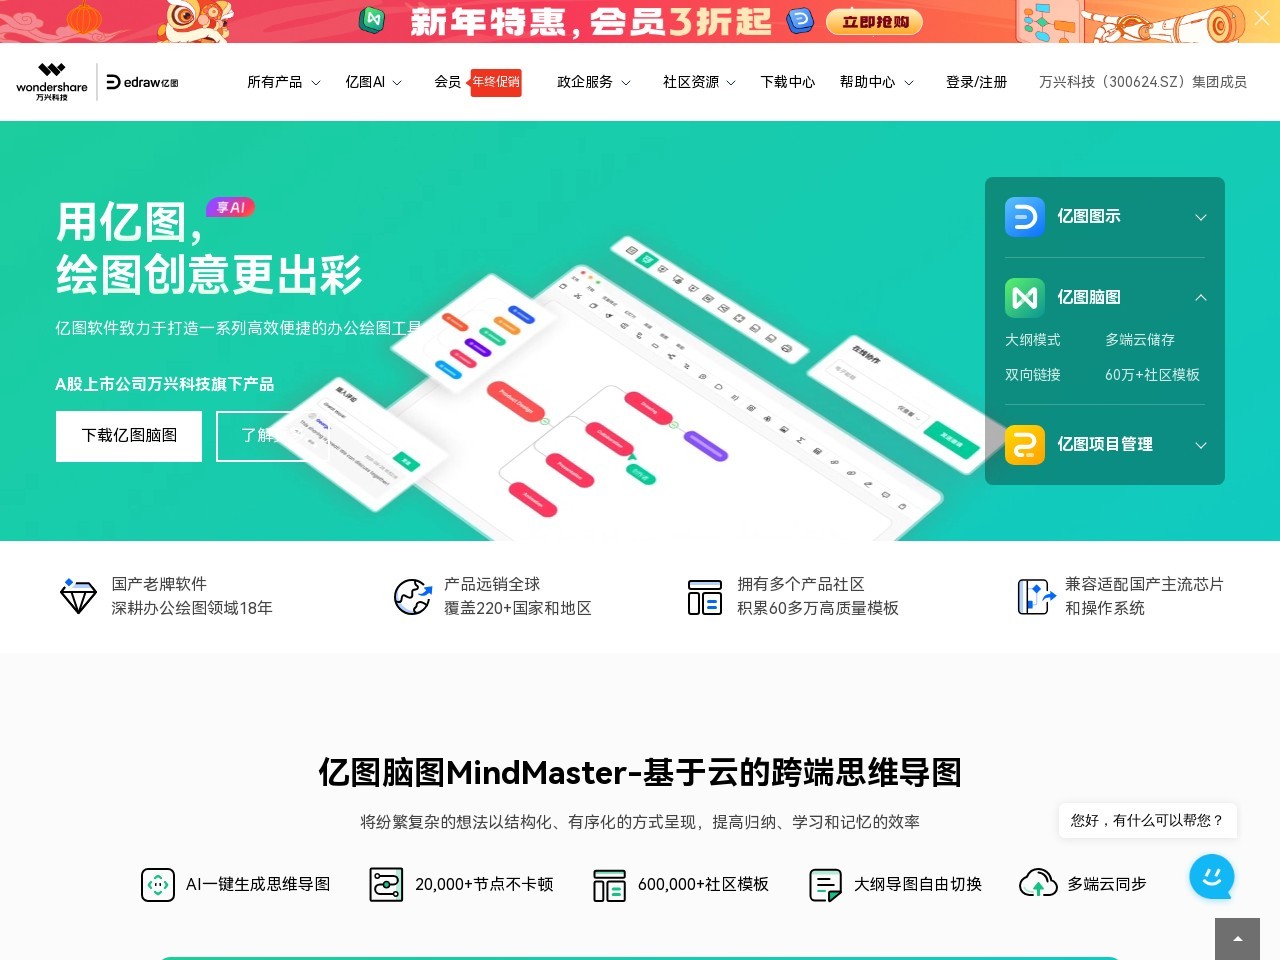Click the green 亿图脑图 app icon
The height and width of the screenshot is (960, 1280).
(x=1023, y=297)
